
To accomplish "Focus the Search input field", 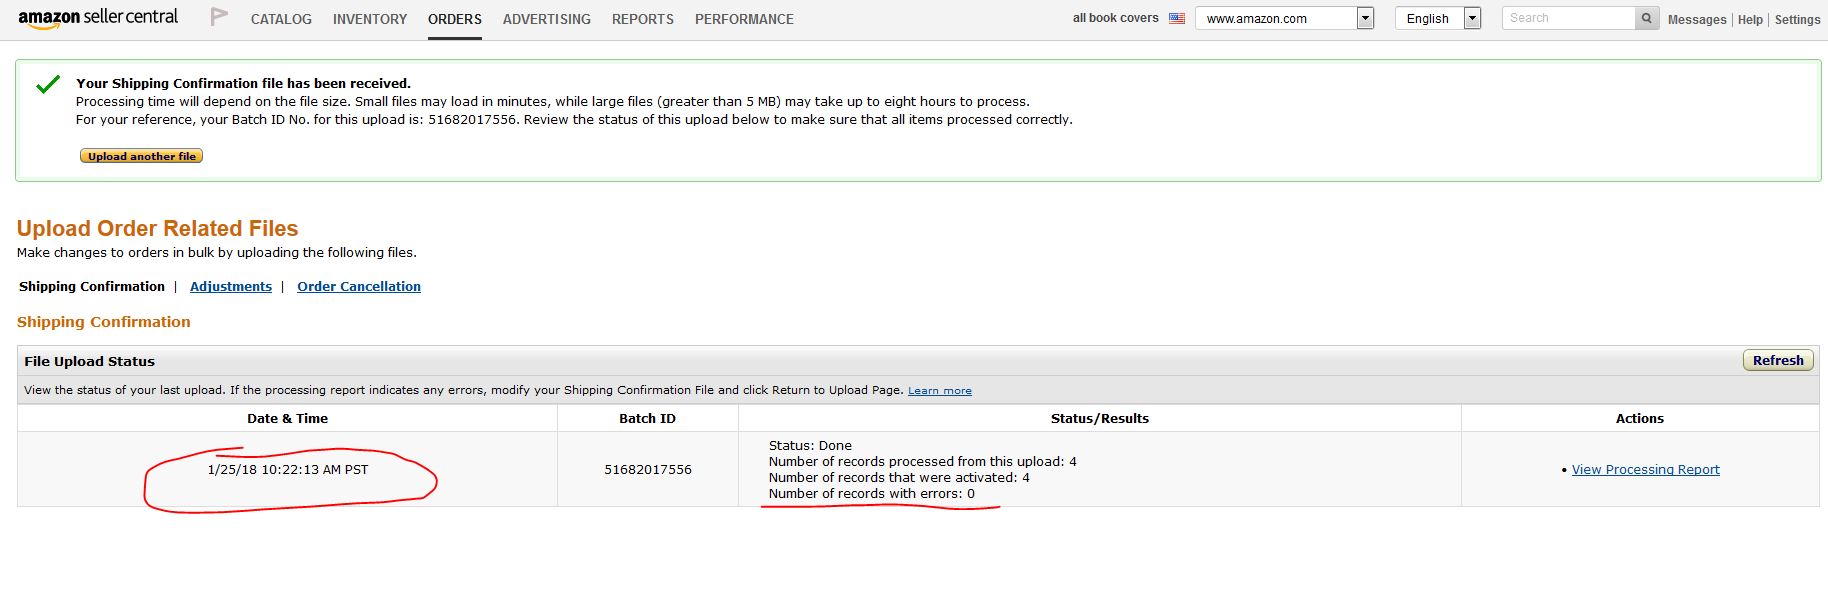I will 1568,18.
